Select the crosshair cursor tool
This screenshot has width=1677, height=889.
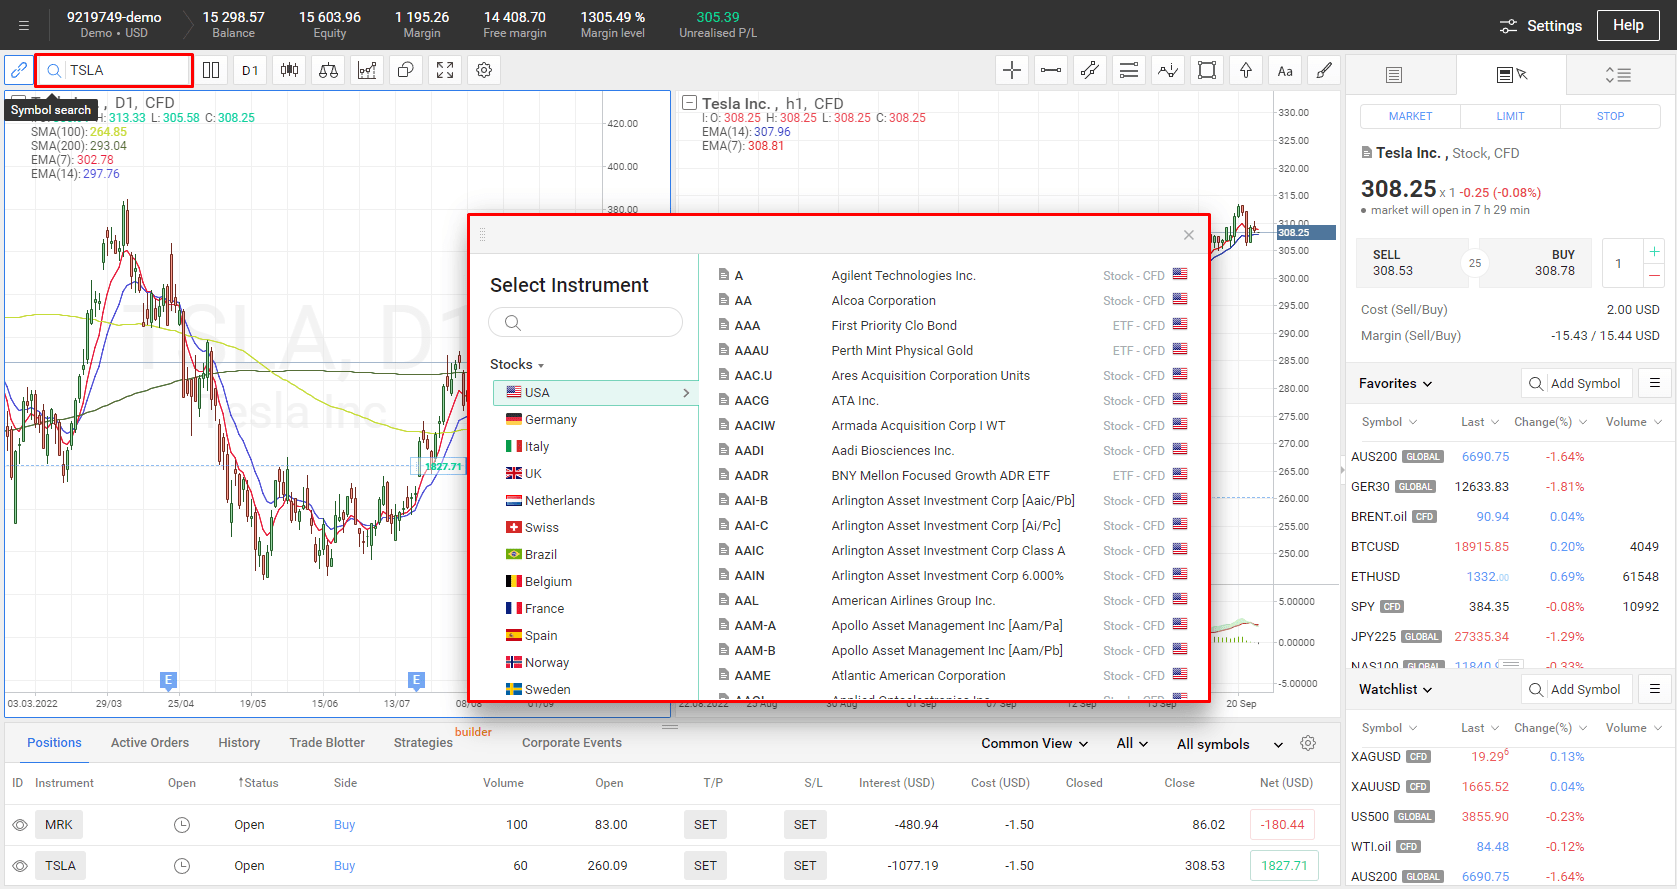point(1012,70)
